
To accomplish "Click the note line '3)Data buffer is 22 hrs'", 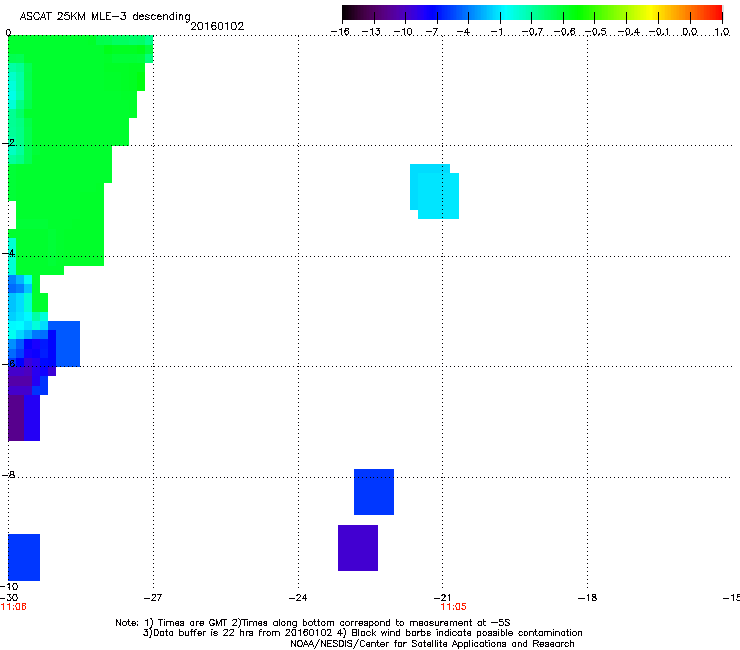I will (x=362, y=633).
